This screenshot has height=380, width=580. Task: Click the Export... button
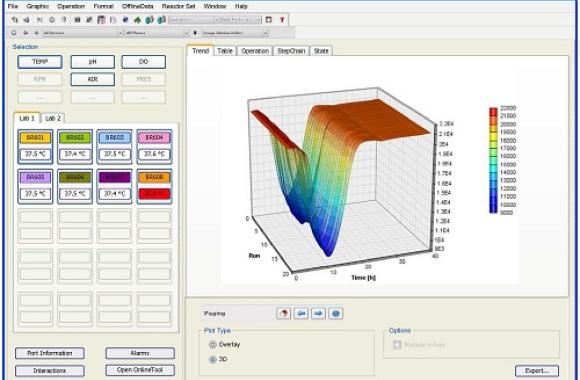point(537,370)
